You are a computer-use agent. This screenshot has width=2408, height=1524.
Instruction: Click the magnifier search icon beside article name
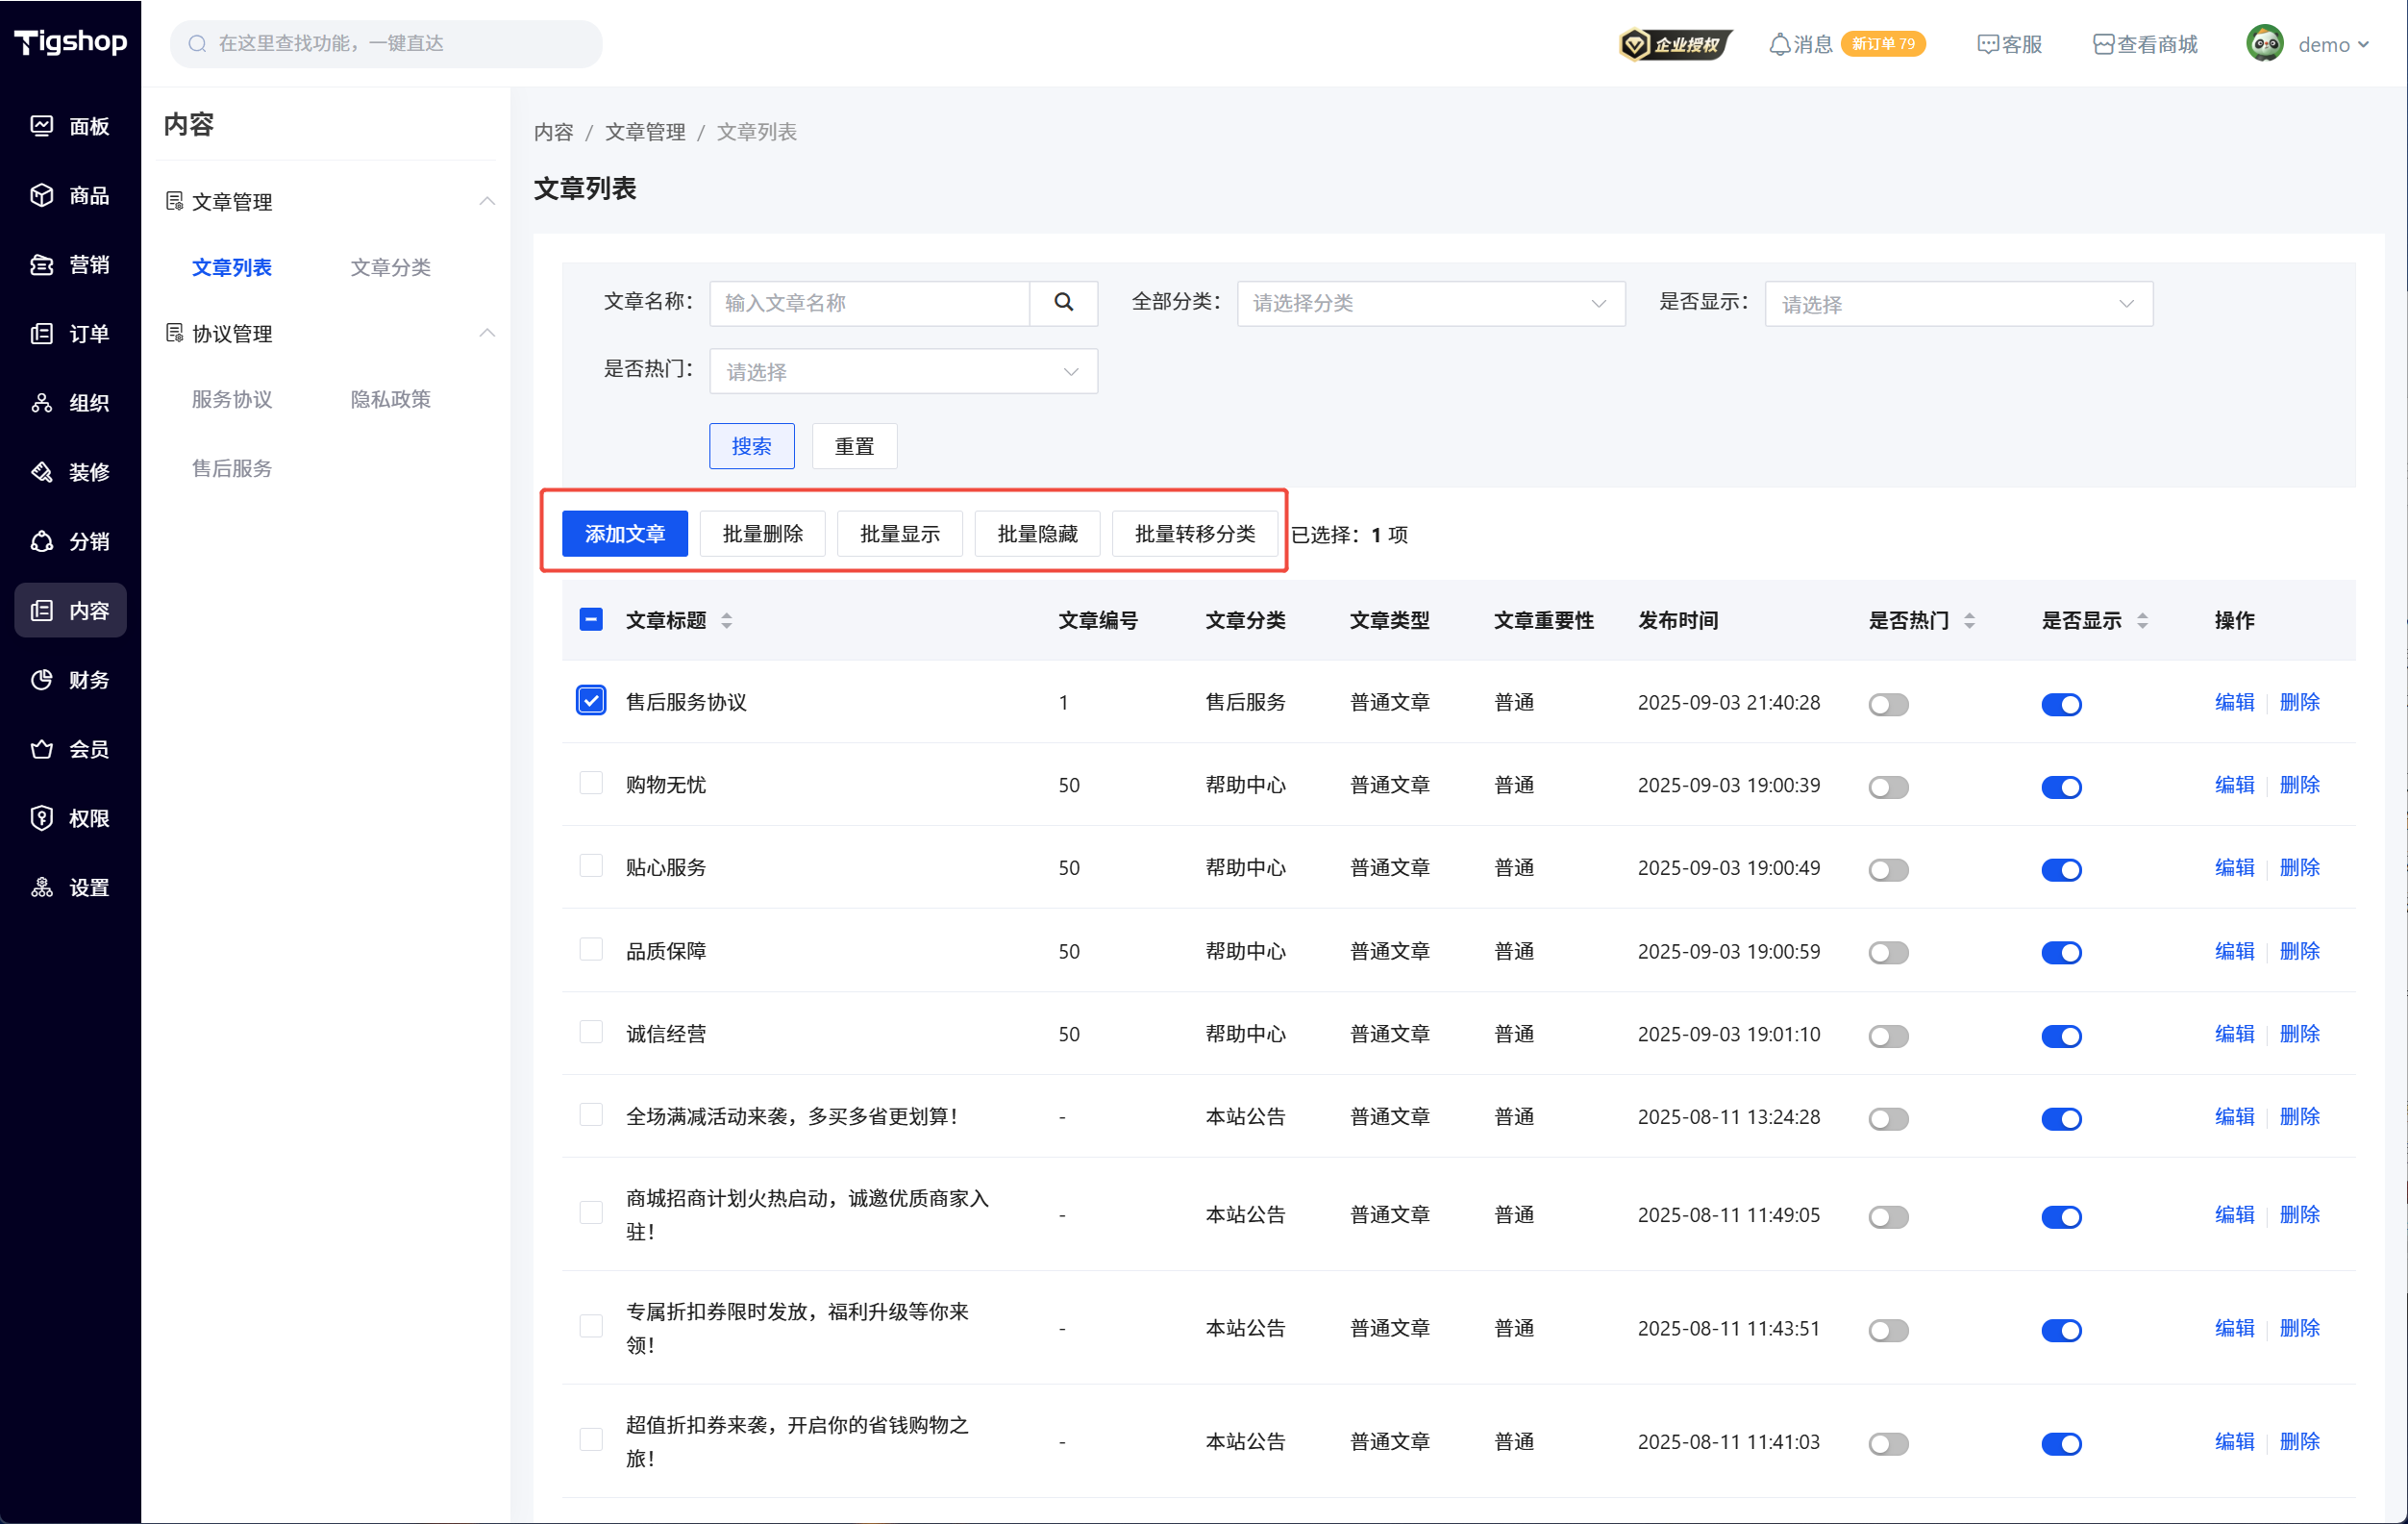point(1063,302)
